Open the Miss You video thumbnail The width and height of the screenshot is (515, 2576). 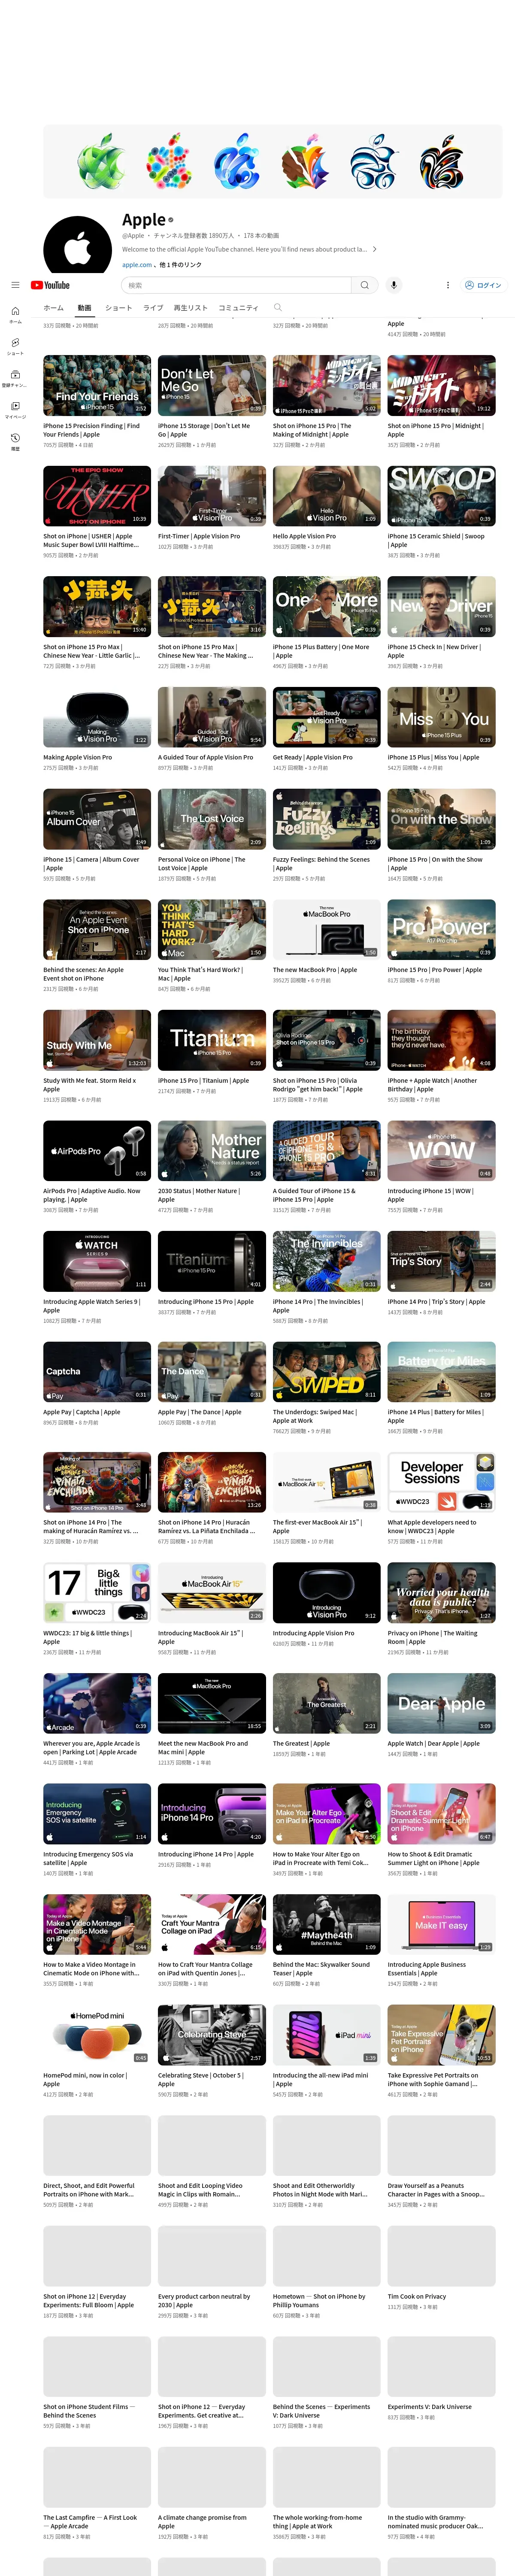(x=442, y=717)
